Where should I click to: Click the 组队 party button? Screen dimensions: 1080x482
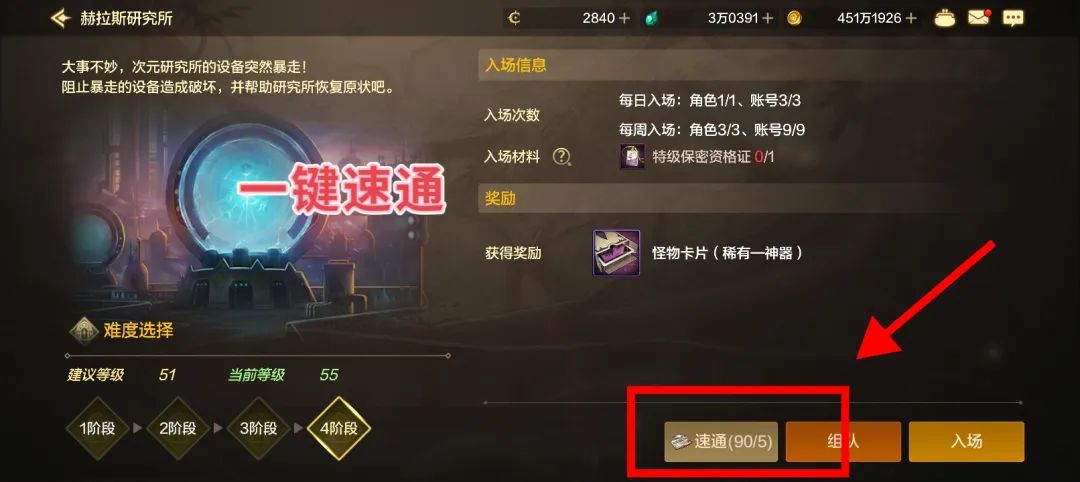click(x=843, y=442)
